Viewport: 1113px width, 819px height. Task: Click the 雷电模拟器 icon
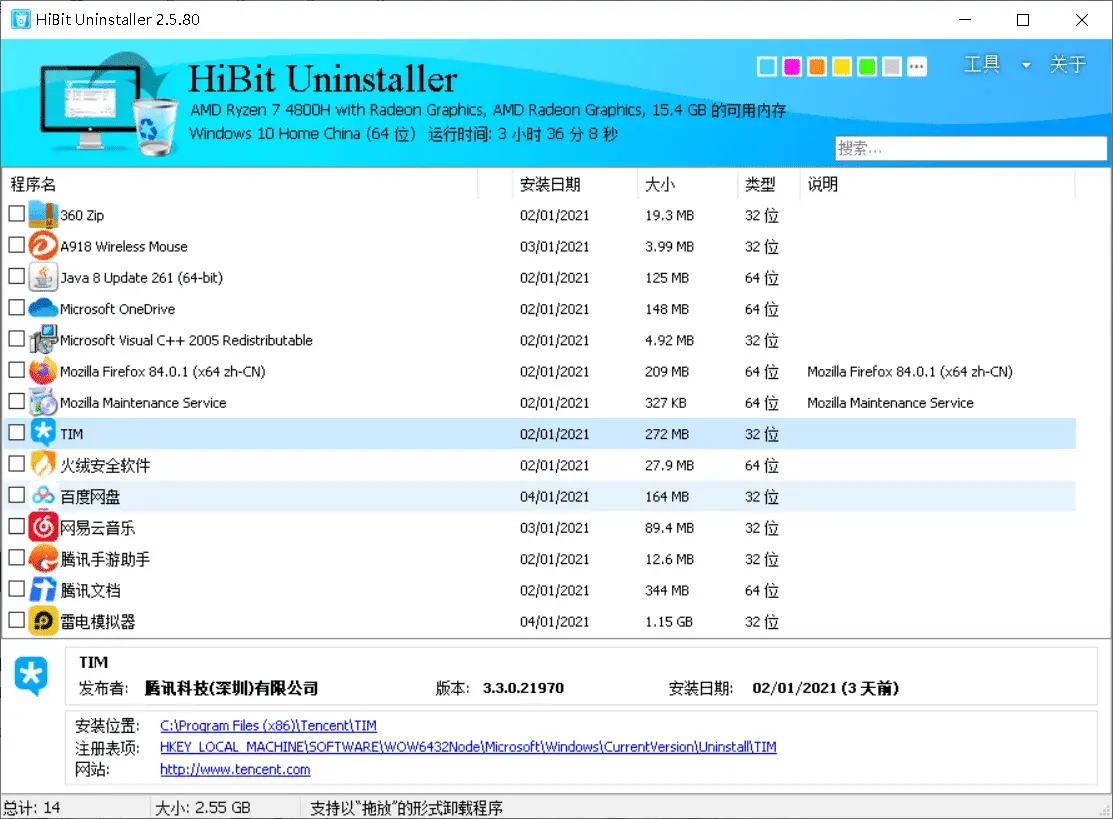(43, 620)
